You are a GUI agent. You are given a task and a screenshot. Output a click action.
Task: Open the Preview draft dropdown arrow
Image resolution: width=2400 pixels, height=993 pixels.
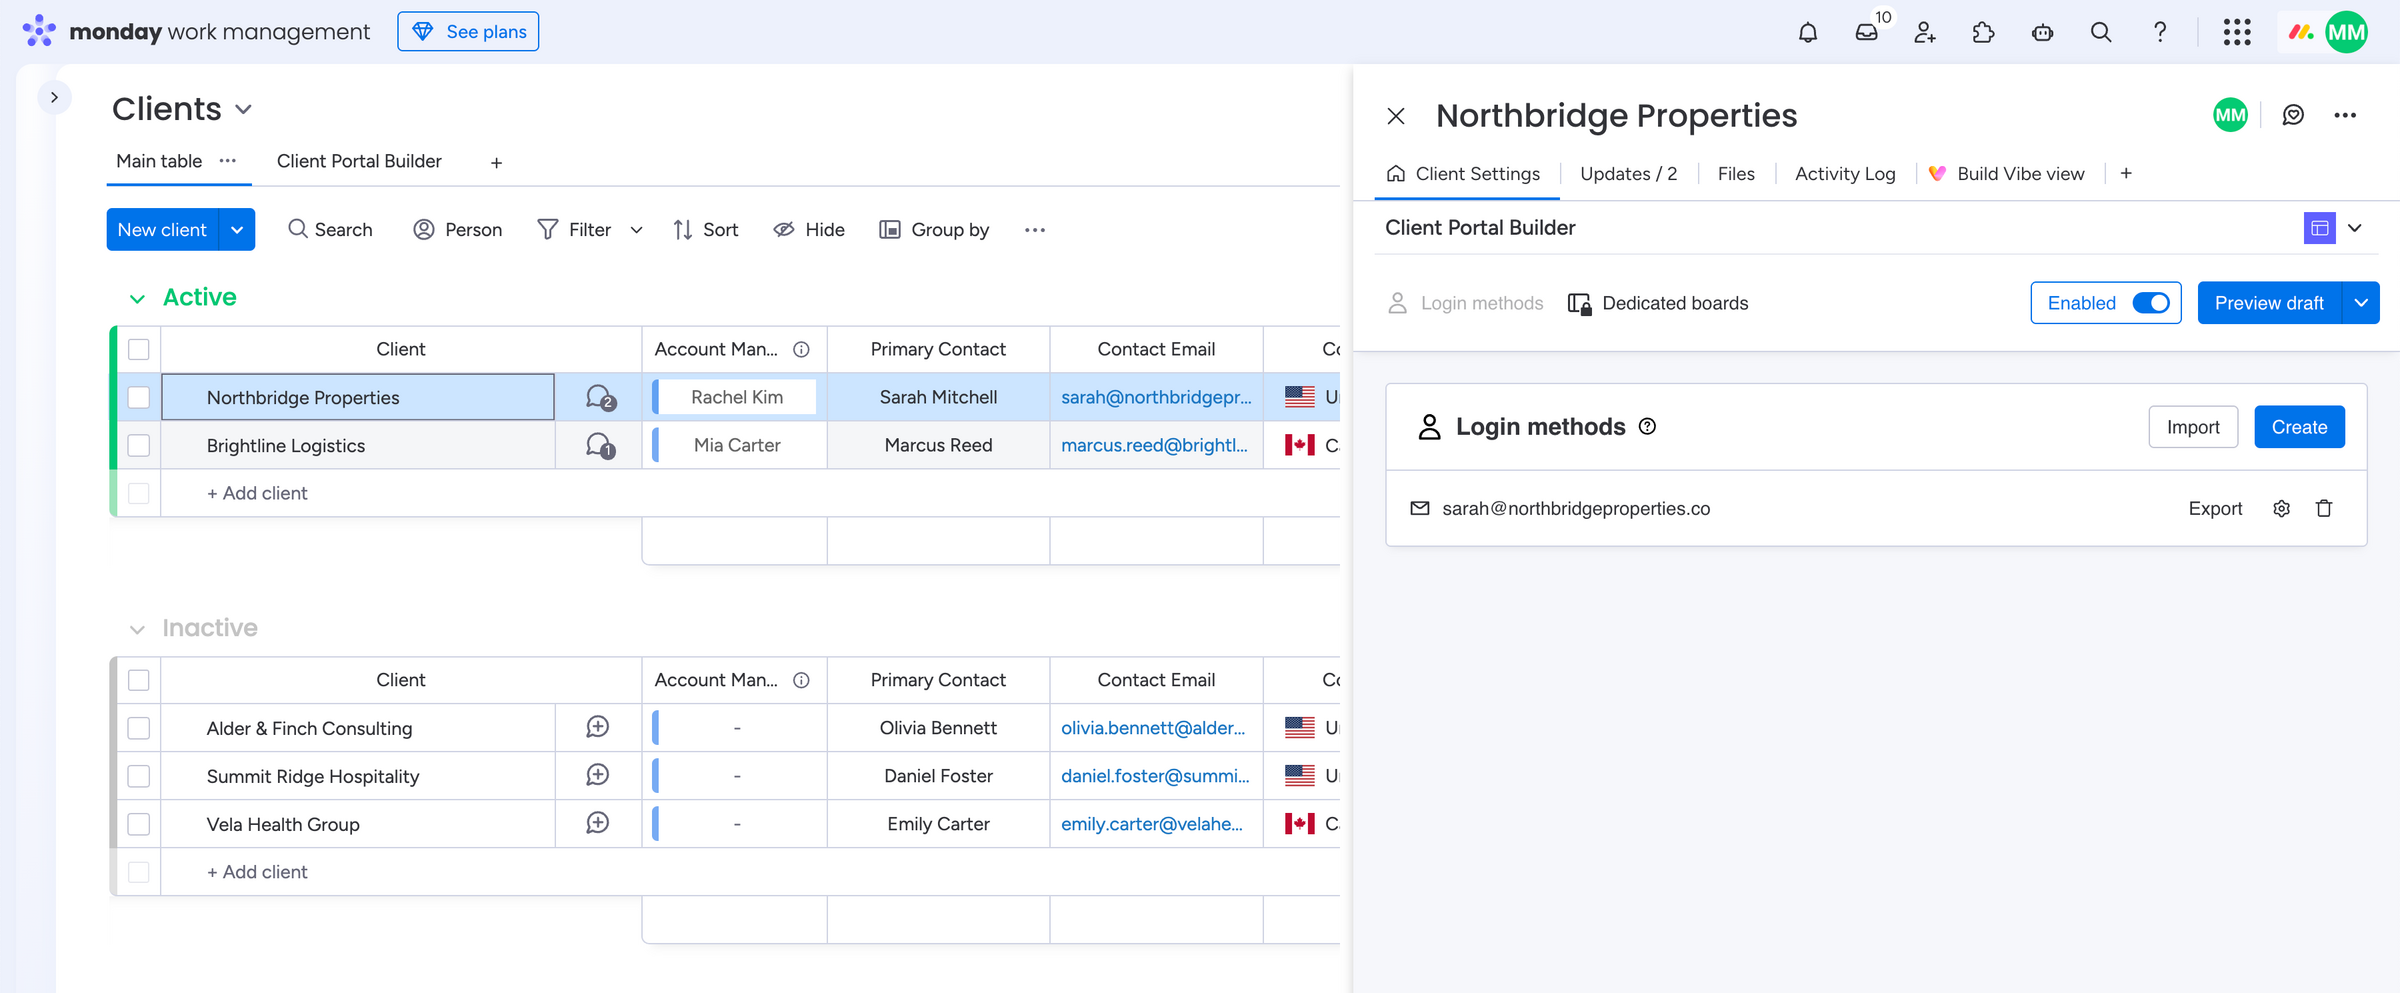pyautogui.click(x=2361, y=303)
